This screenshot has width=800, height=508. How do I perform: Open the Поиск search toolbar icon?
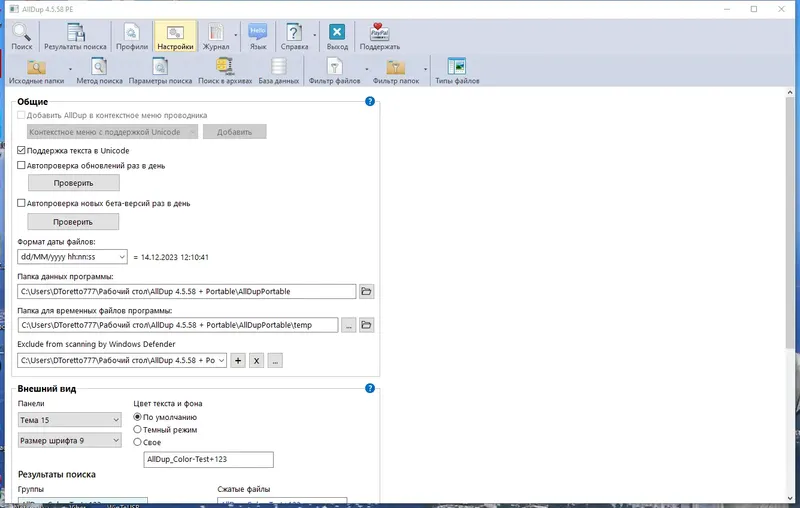(21, 36)
